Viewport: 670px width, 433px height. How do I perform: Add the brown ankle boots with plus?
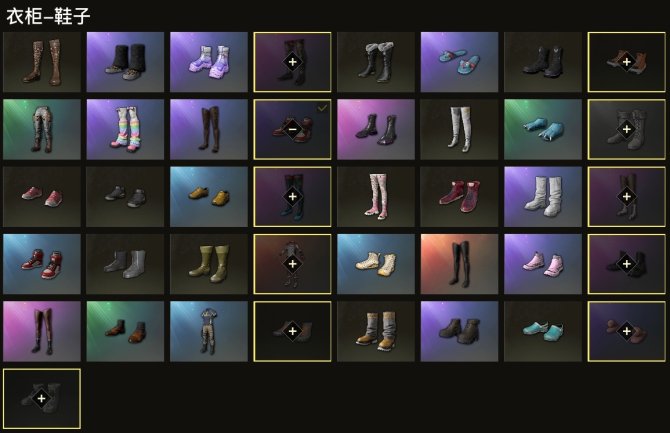626,62
